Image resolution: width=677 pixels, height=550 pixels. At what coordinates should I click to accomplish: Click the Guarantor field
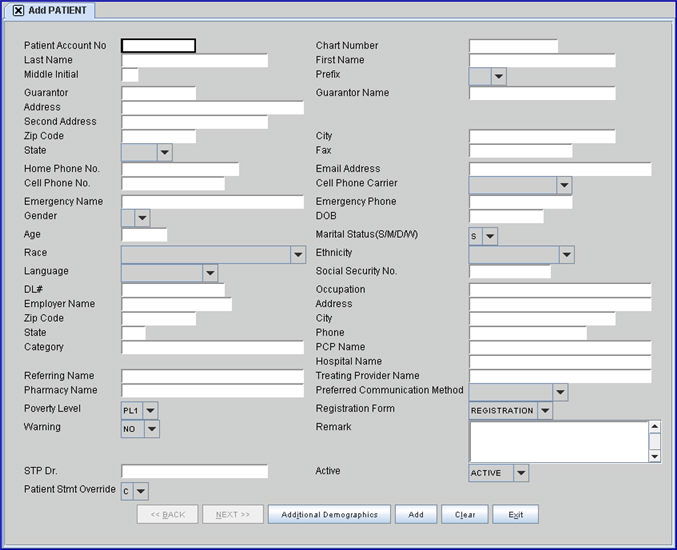point(158,93)
